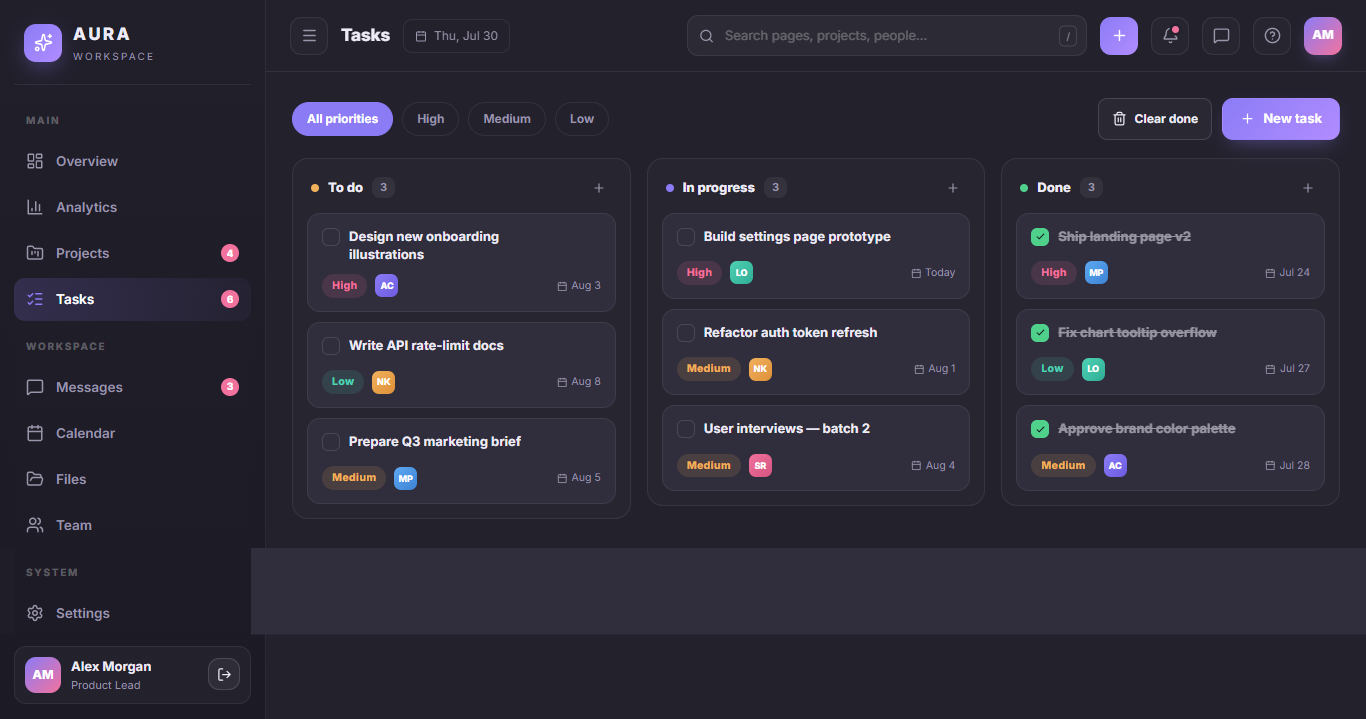Open the help question mark icon
The width and height of the screenshot is (1366, 719).
(1272, 36)
